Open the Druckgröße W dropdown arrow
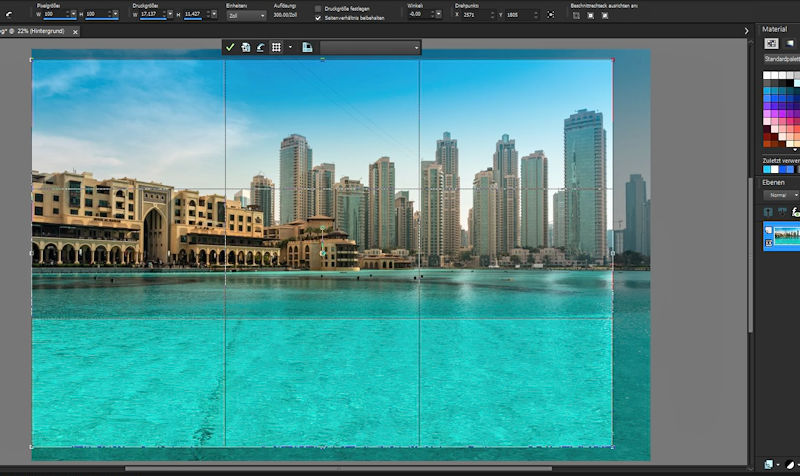The image size is (800, 476). pyautogui.click(x=170, y=14)
